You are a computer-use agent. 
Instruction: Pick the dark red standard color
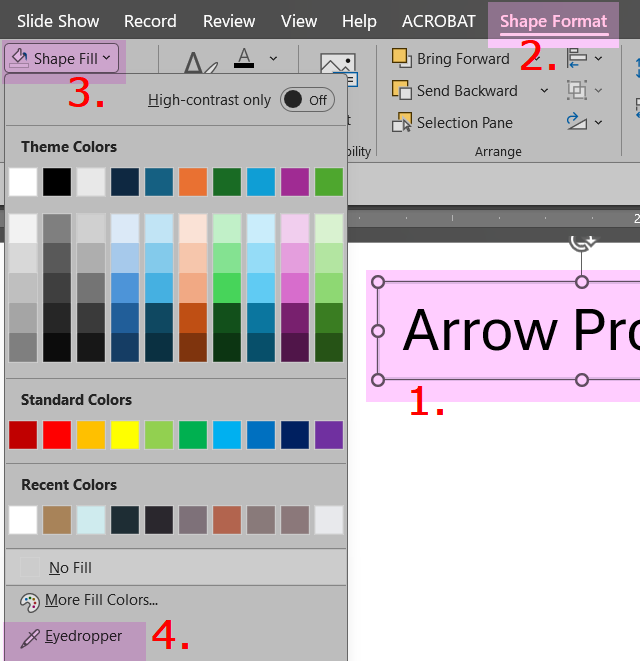23,435
